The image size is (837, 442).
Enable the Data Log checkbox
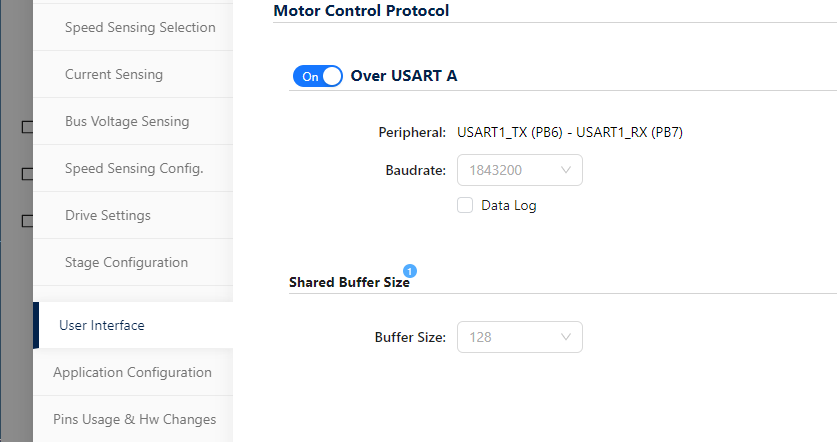click(x=465, y=205)
